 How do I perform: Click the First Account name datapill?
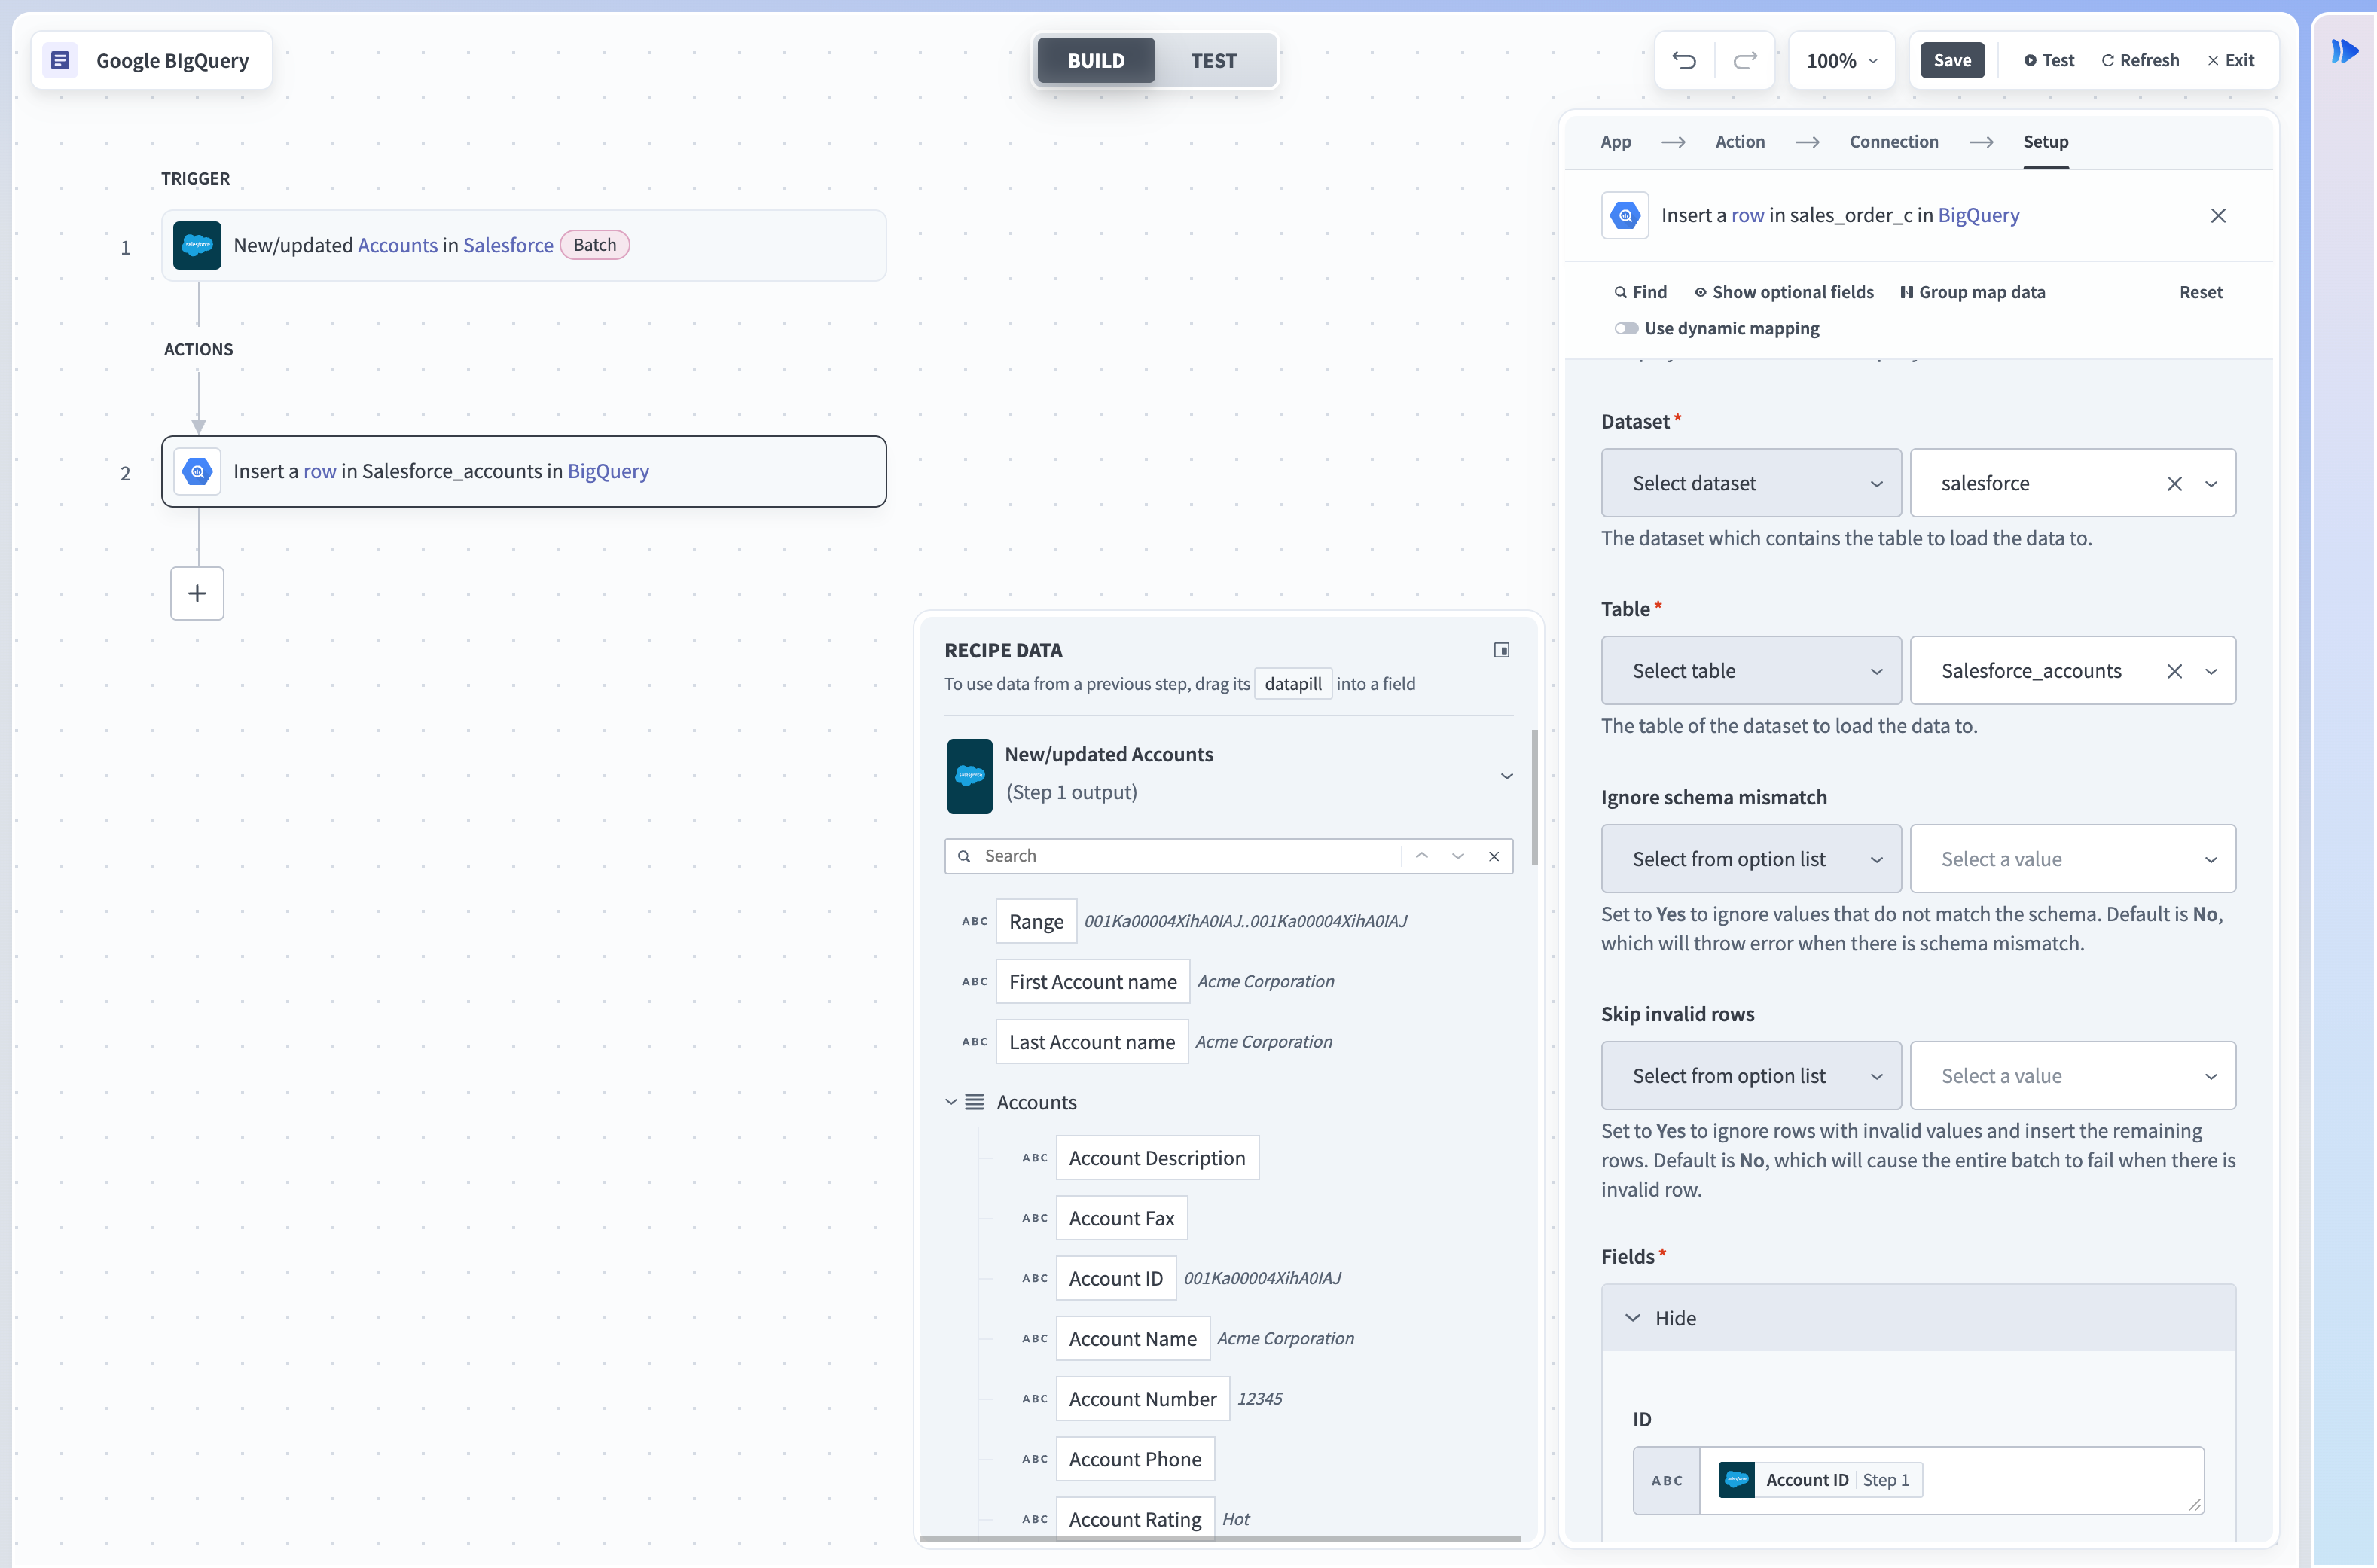1093,982
